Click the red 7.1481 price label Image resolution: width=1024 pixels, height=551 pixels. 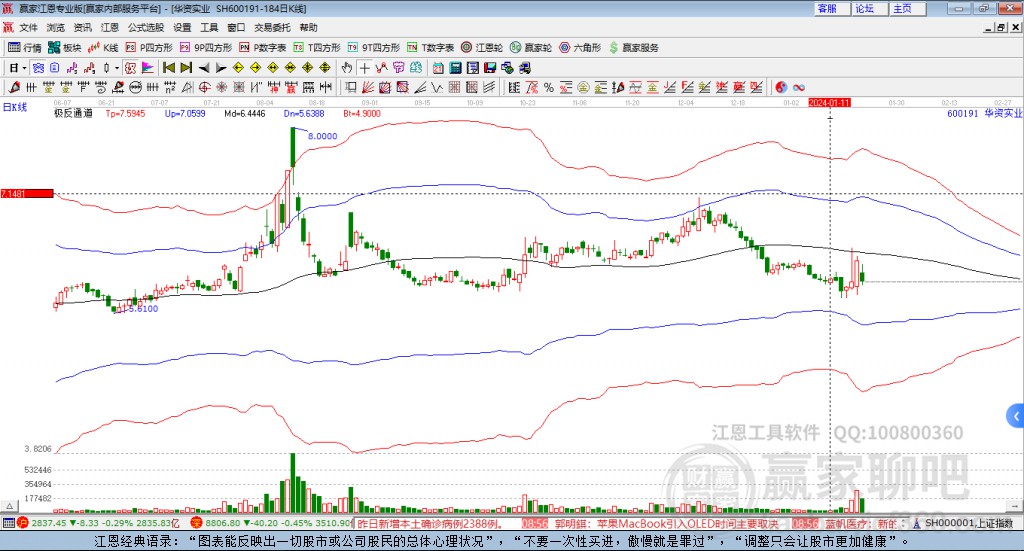pos(27,194)
